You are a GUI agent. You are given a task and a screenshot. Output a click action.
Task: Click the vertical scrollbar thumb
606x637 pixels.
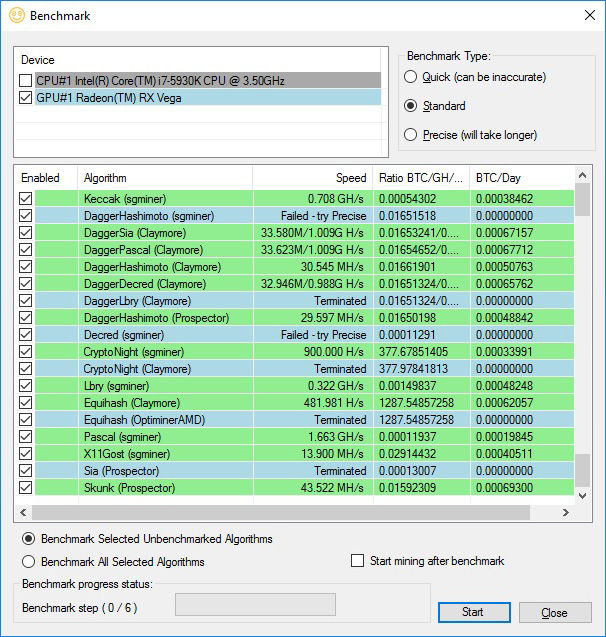(x=582, y=199)
